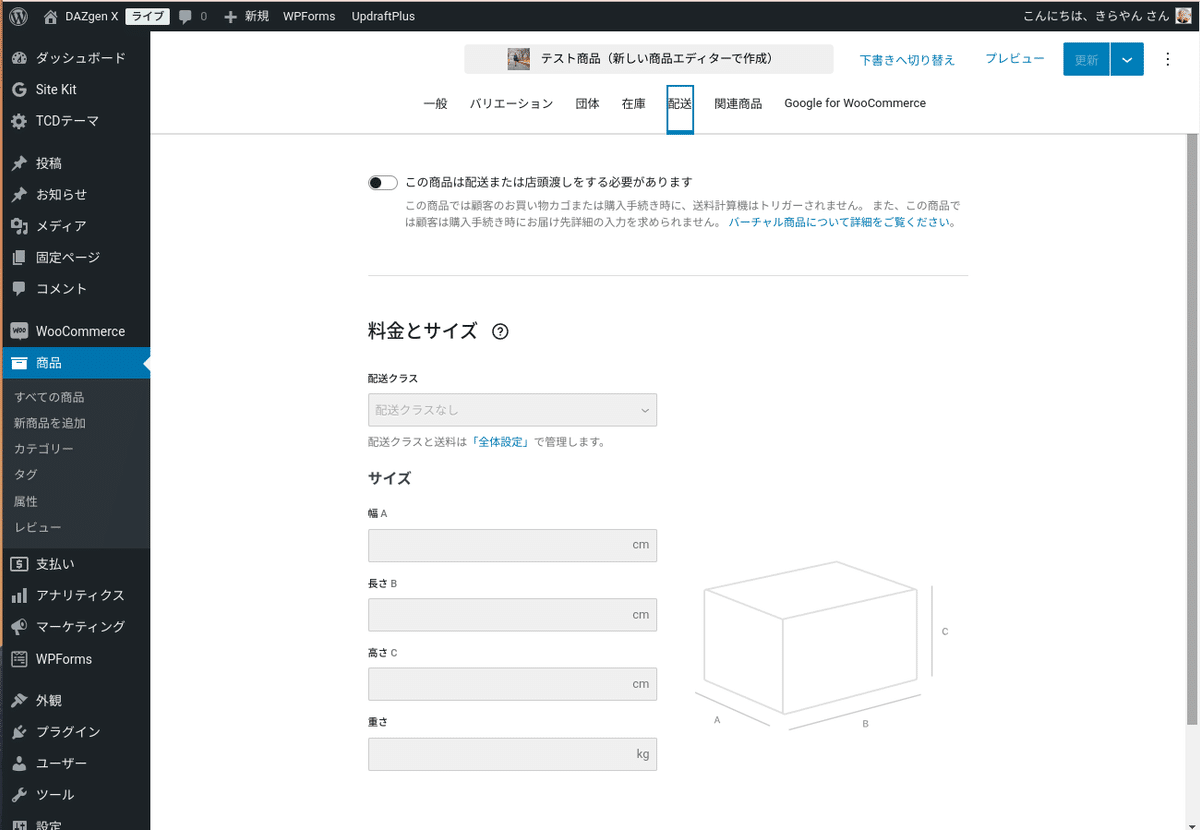
Task: Switch to the 団体 tab
Action: (587, 104)
